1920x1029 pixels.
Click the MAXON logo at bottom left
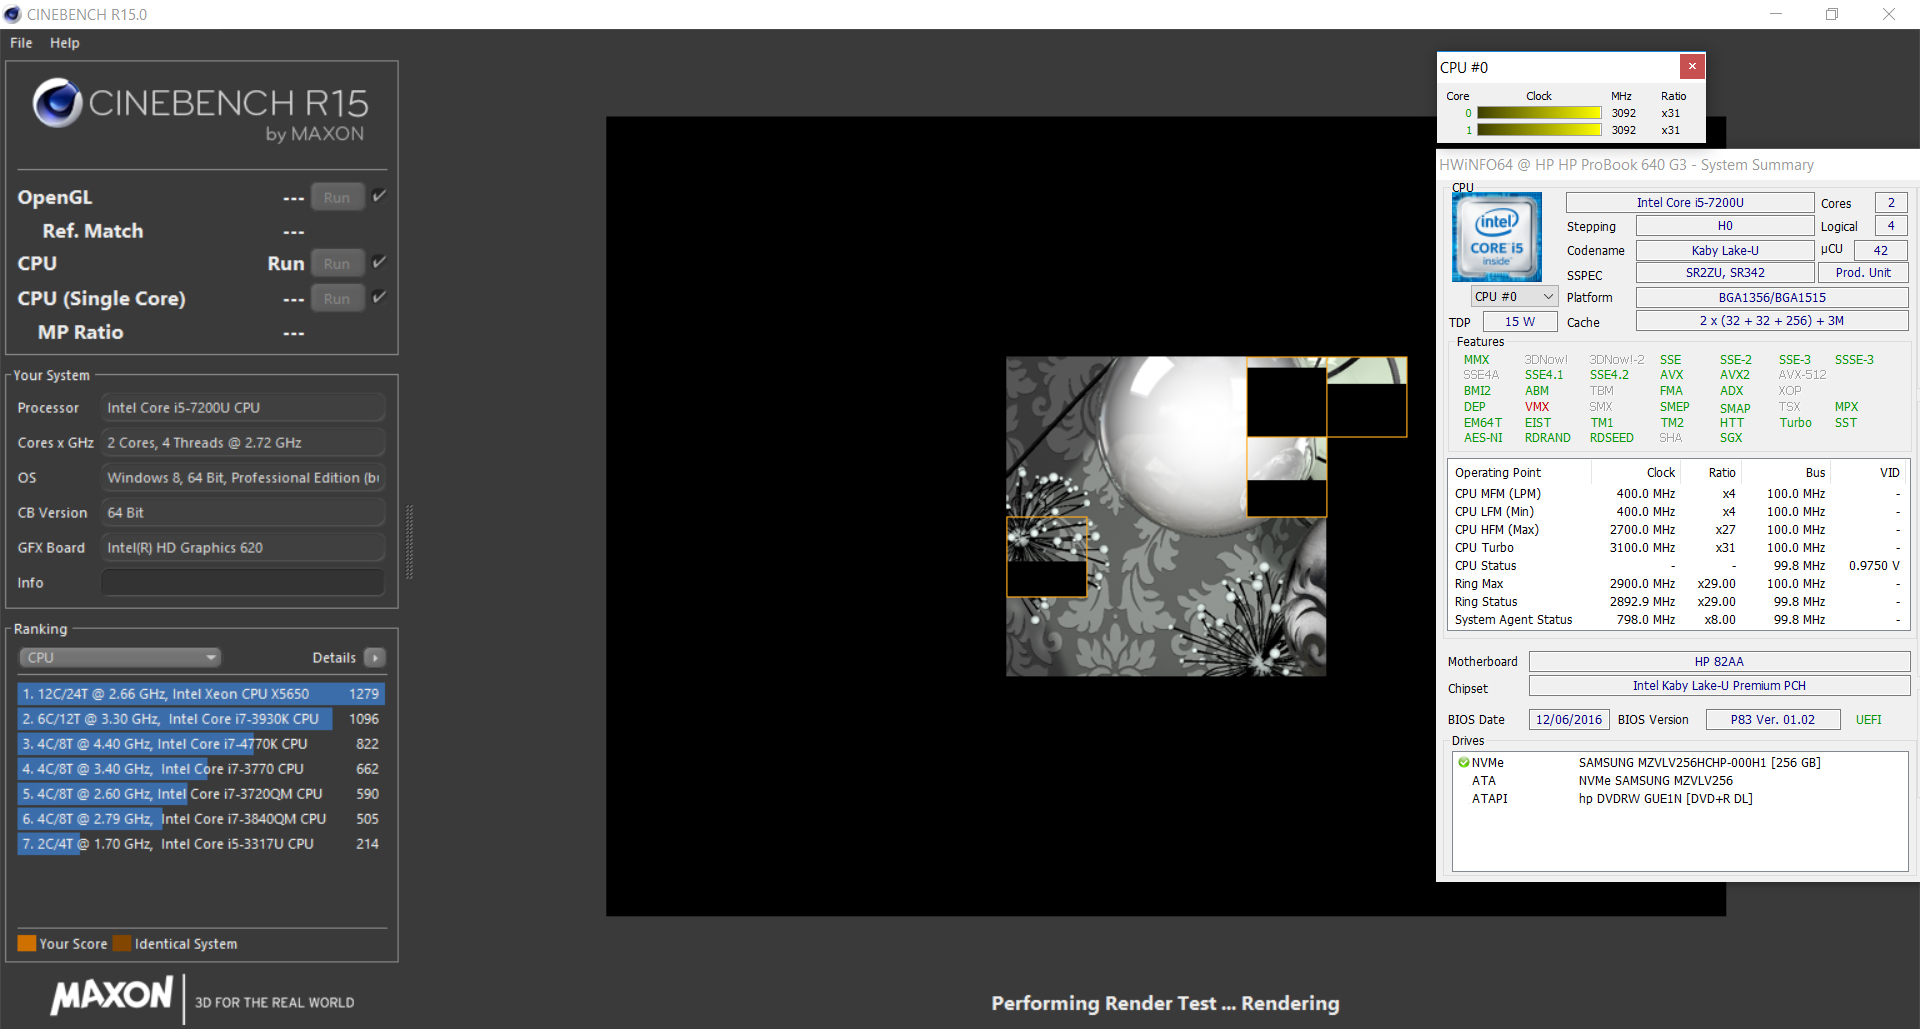click(112, 996)
